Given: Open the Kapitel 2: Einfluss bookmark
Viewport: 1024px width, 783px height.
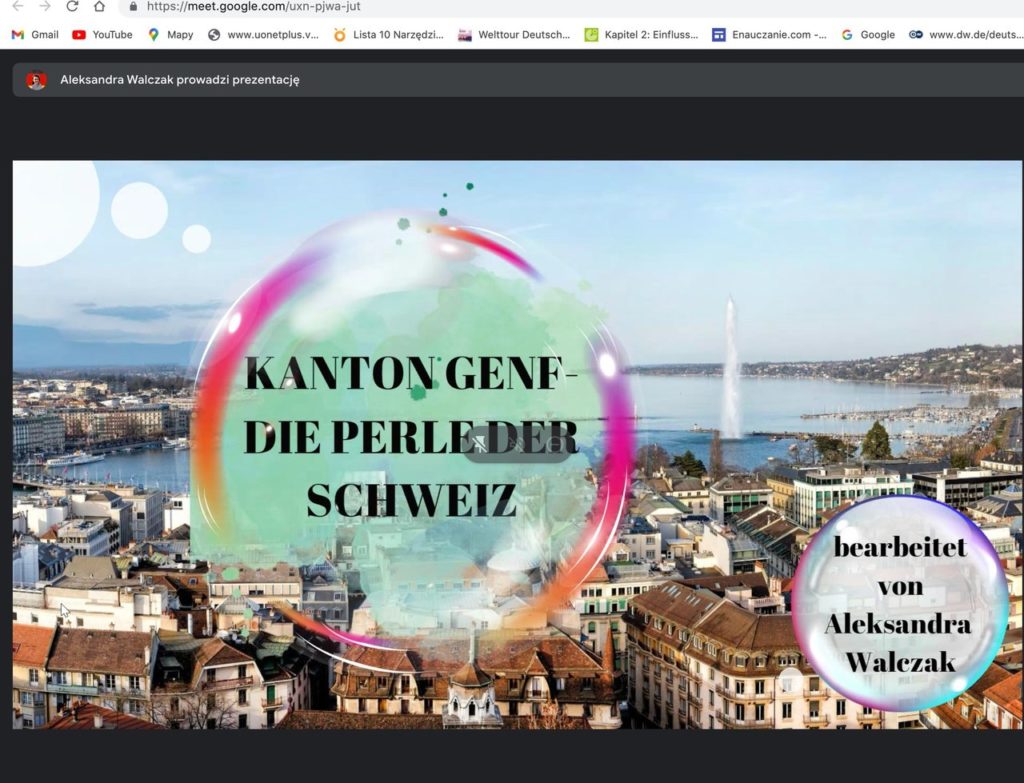Looking at the screenshot, I should (x=642, y=34).
